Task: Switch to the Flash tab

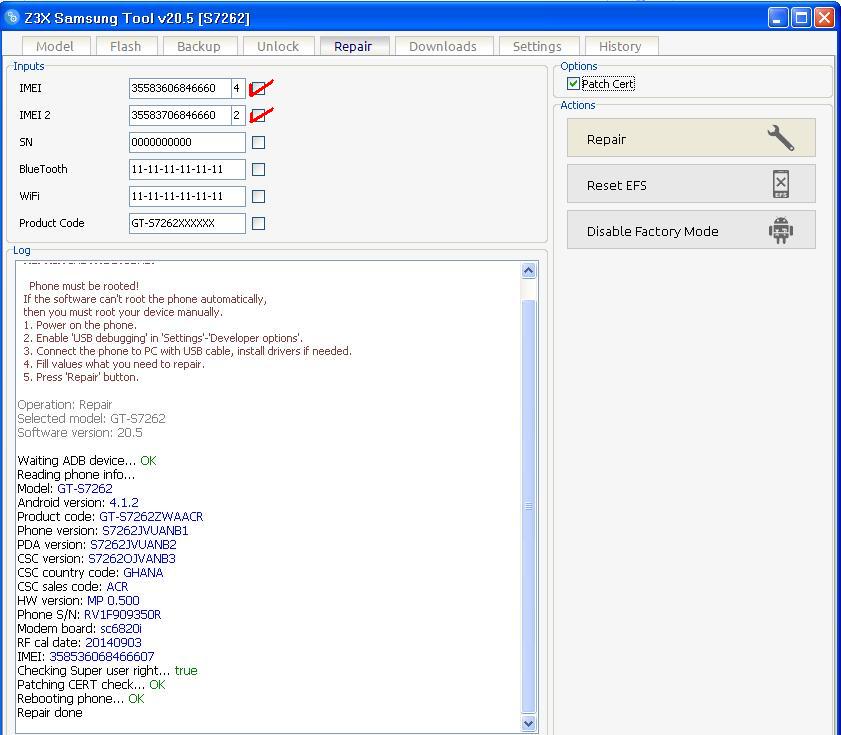Action: coord(126,46)
